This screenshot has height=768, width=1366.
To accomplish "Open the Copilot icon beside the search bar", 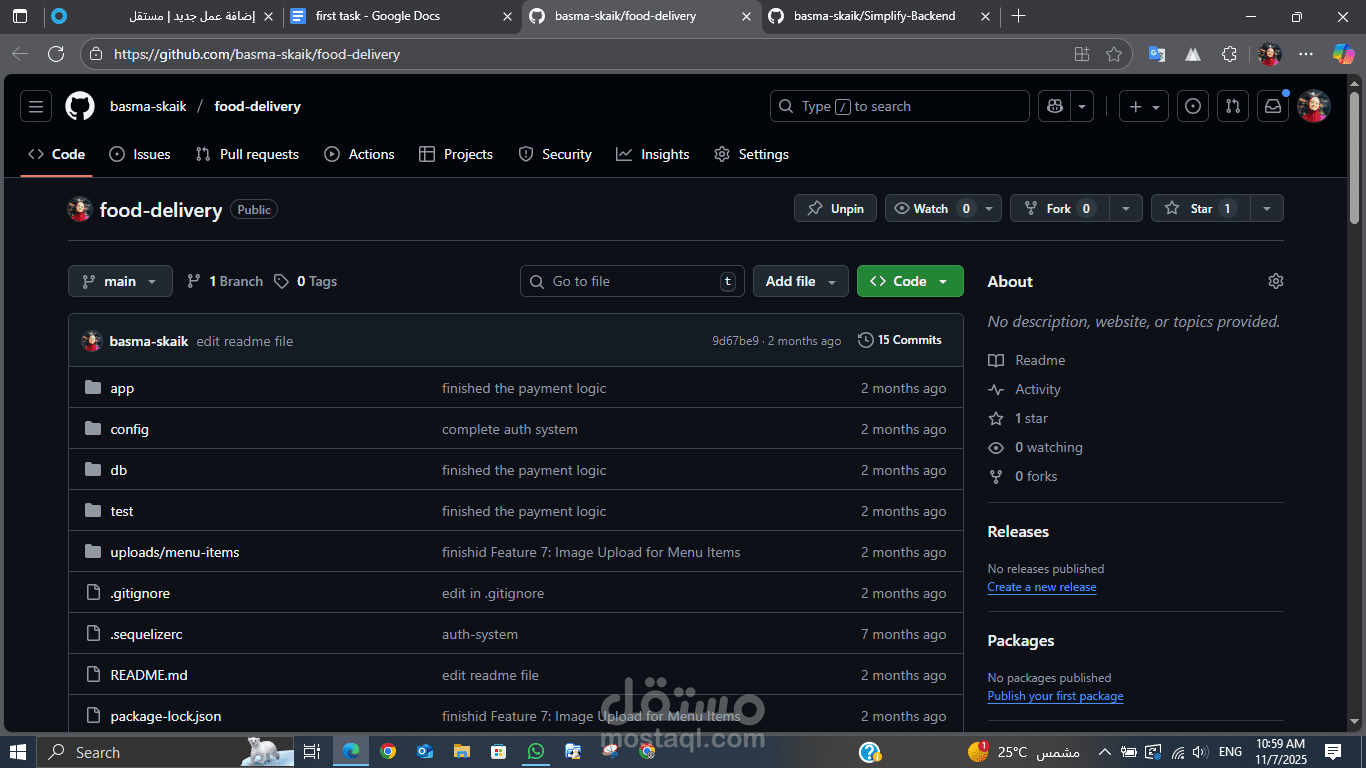I will coord(1053,106).
